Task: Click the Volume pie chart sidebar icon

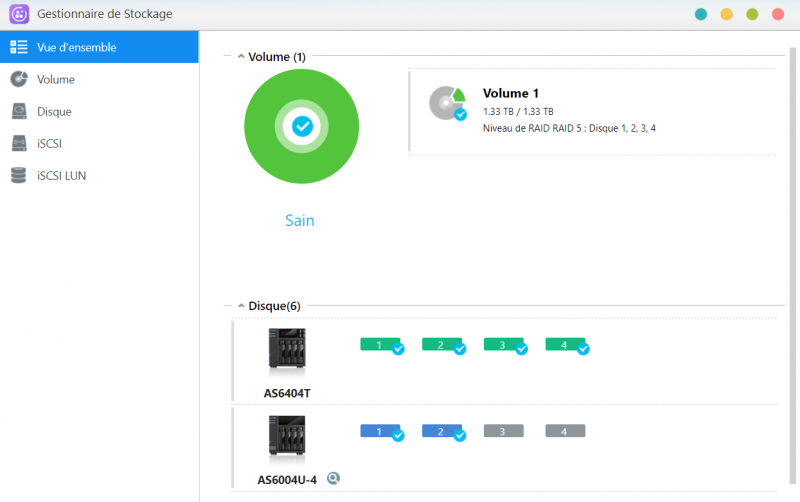Action: 19,79
